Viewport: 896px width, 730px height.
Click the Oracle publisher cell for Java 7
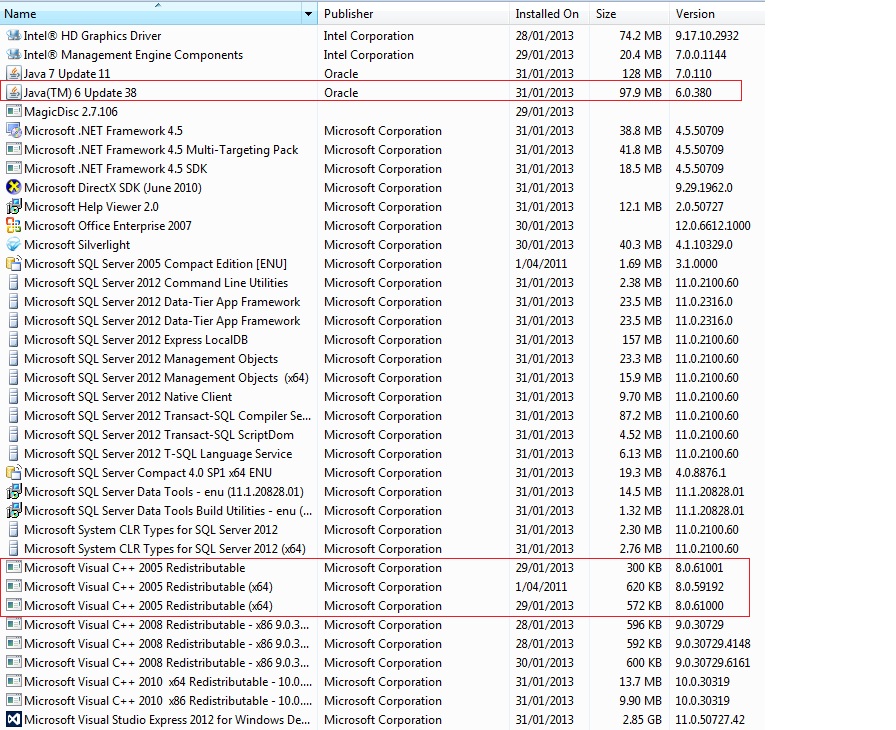coord(341,74)
